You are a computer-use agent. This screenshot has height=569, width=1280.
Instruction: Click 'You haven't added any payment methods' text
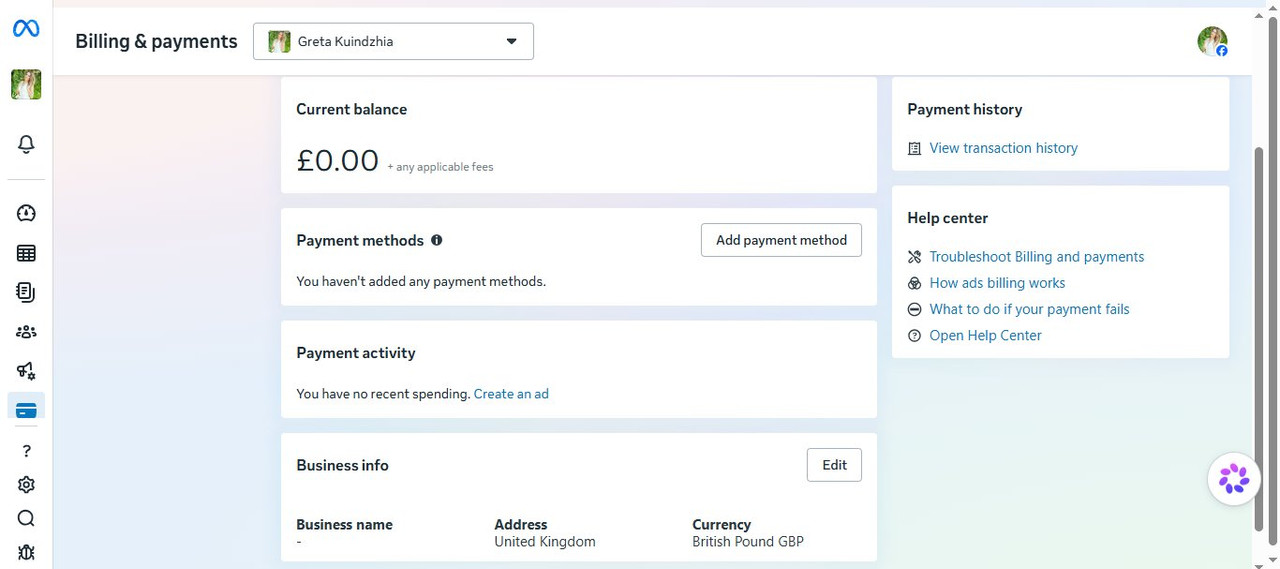(x=421, y=282)
